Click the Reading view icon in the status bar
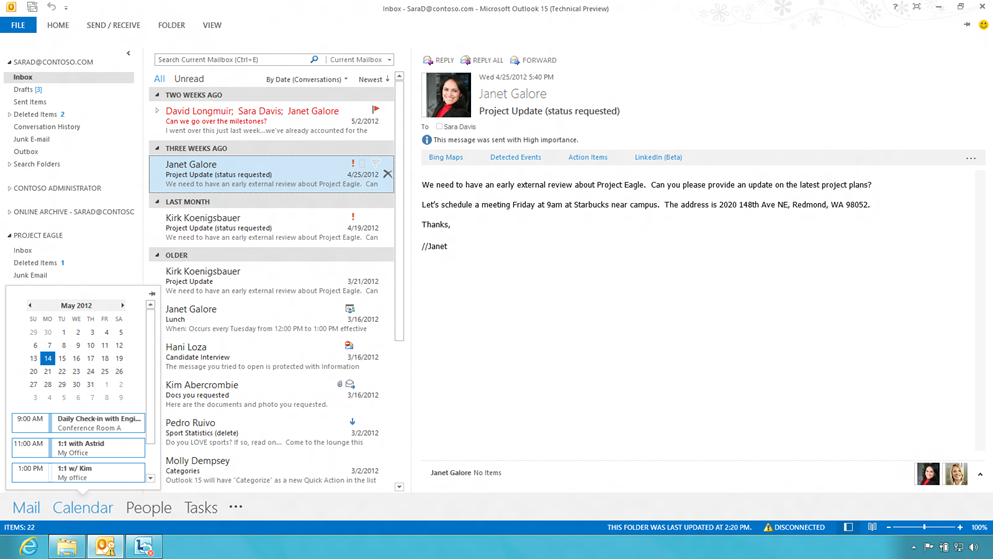The image size is (993, 559). coord(872,527)
